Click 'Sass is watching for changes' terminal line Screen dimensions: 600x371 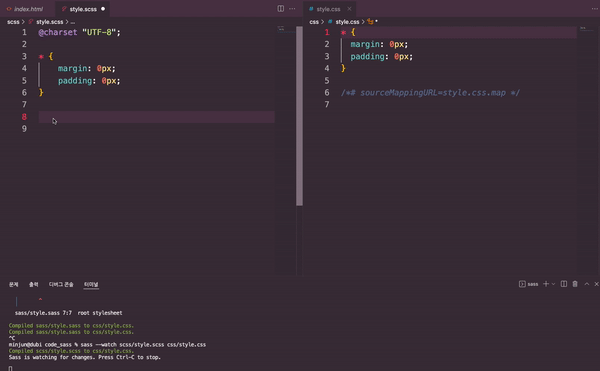pyautogui.click(x=85, y=357)
